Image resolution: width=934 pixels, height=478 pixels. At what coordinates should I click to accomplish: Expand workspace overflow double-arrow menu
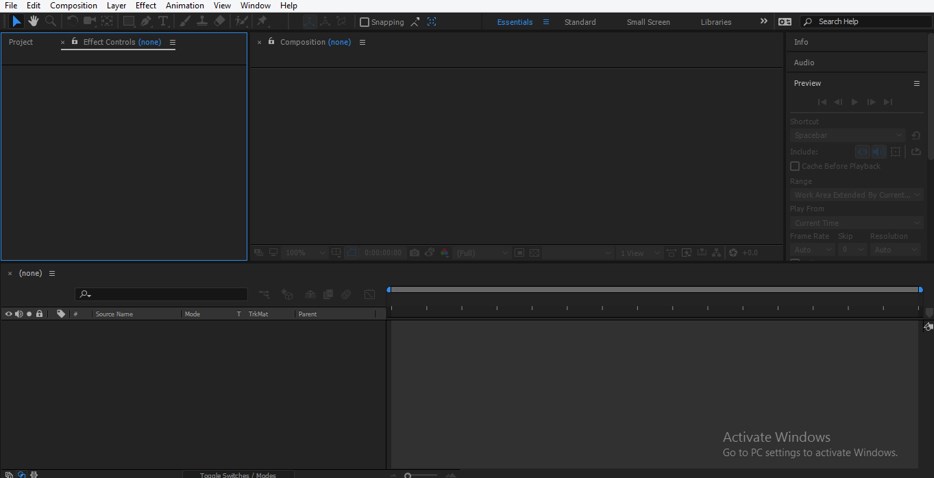point(764,21)
